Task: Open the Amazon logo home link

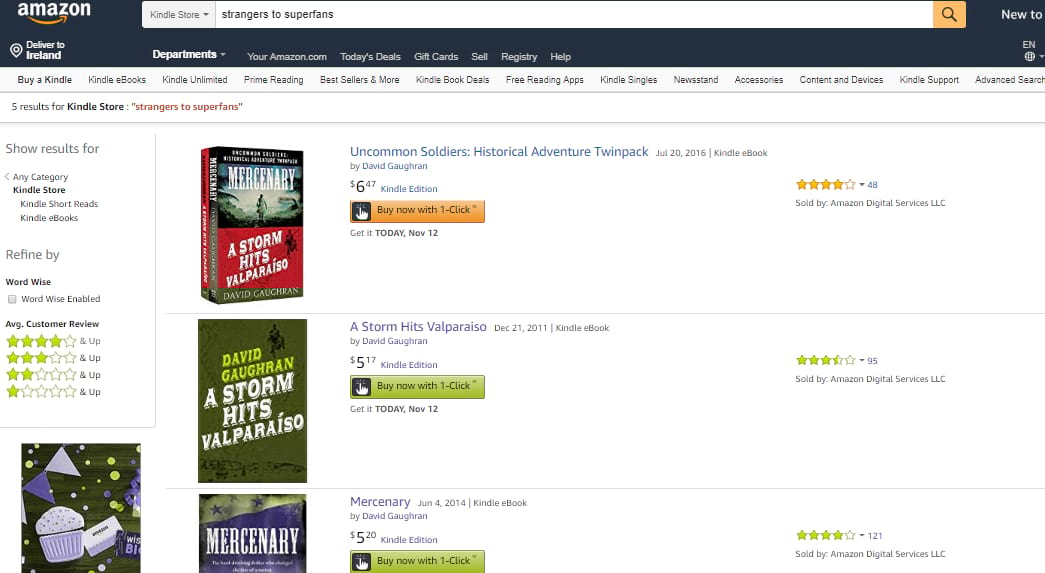Action: pos(53,13)
